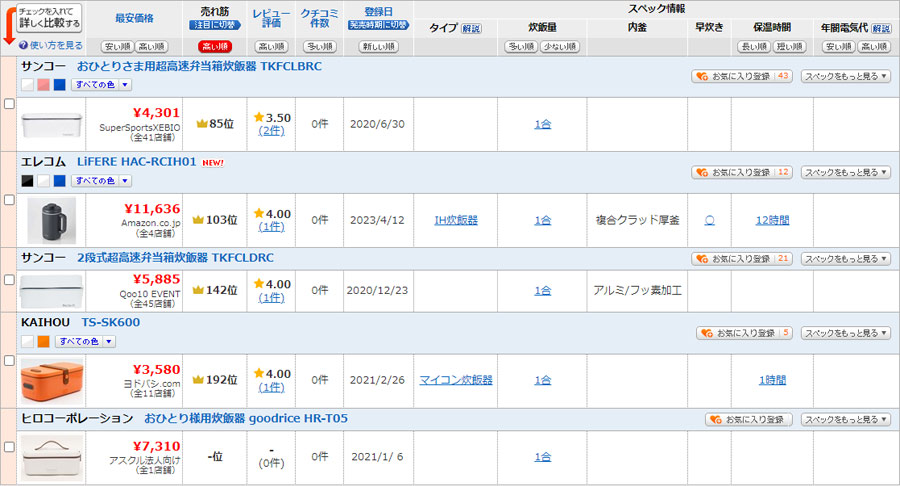Open TS-SK600 product link
Image resolution: width=900 pixels, height=486 pixels.
tap(111, 322)
